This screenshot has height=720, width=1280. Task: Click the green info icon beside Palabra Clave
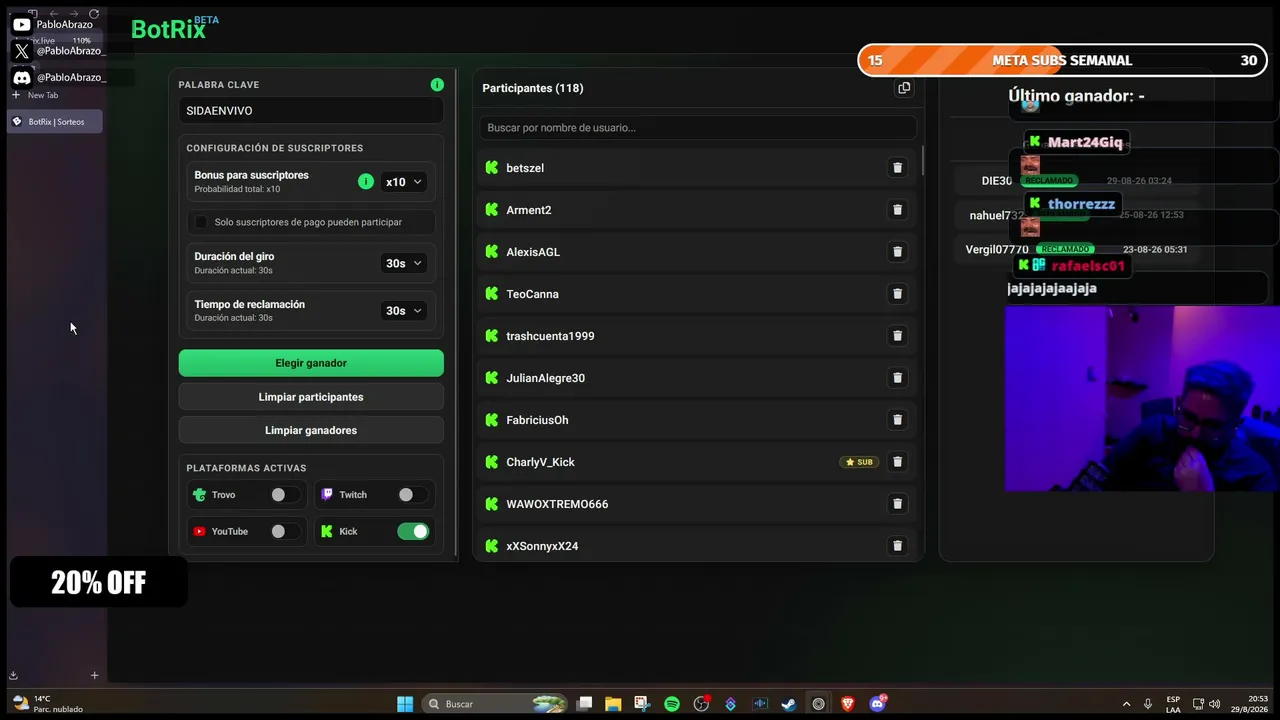[437, 85]
